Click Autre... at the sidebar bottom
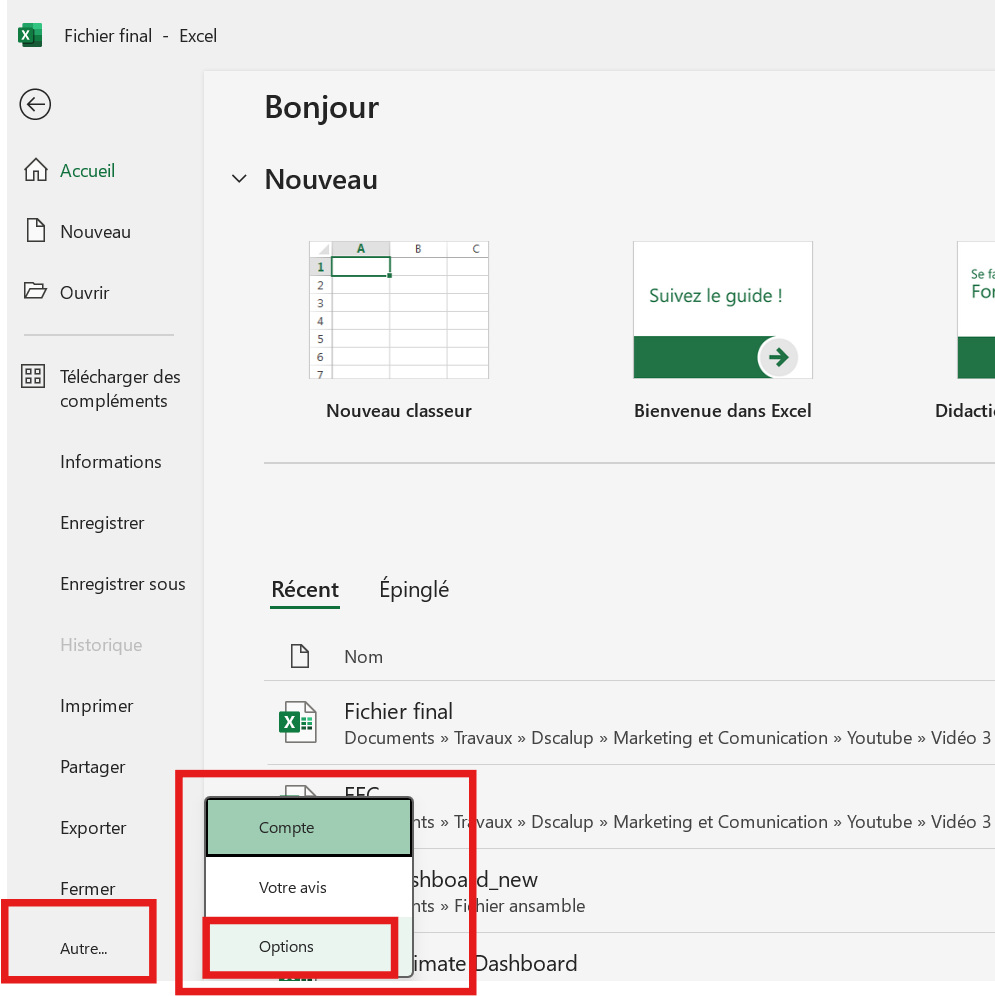 point(83,948)
